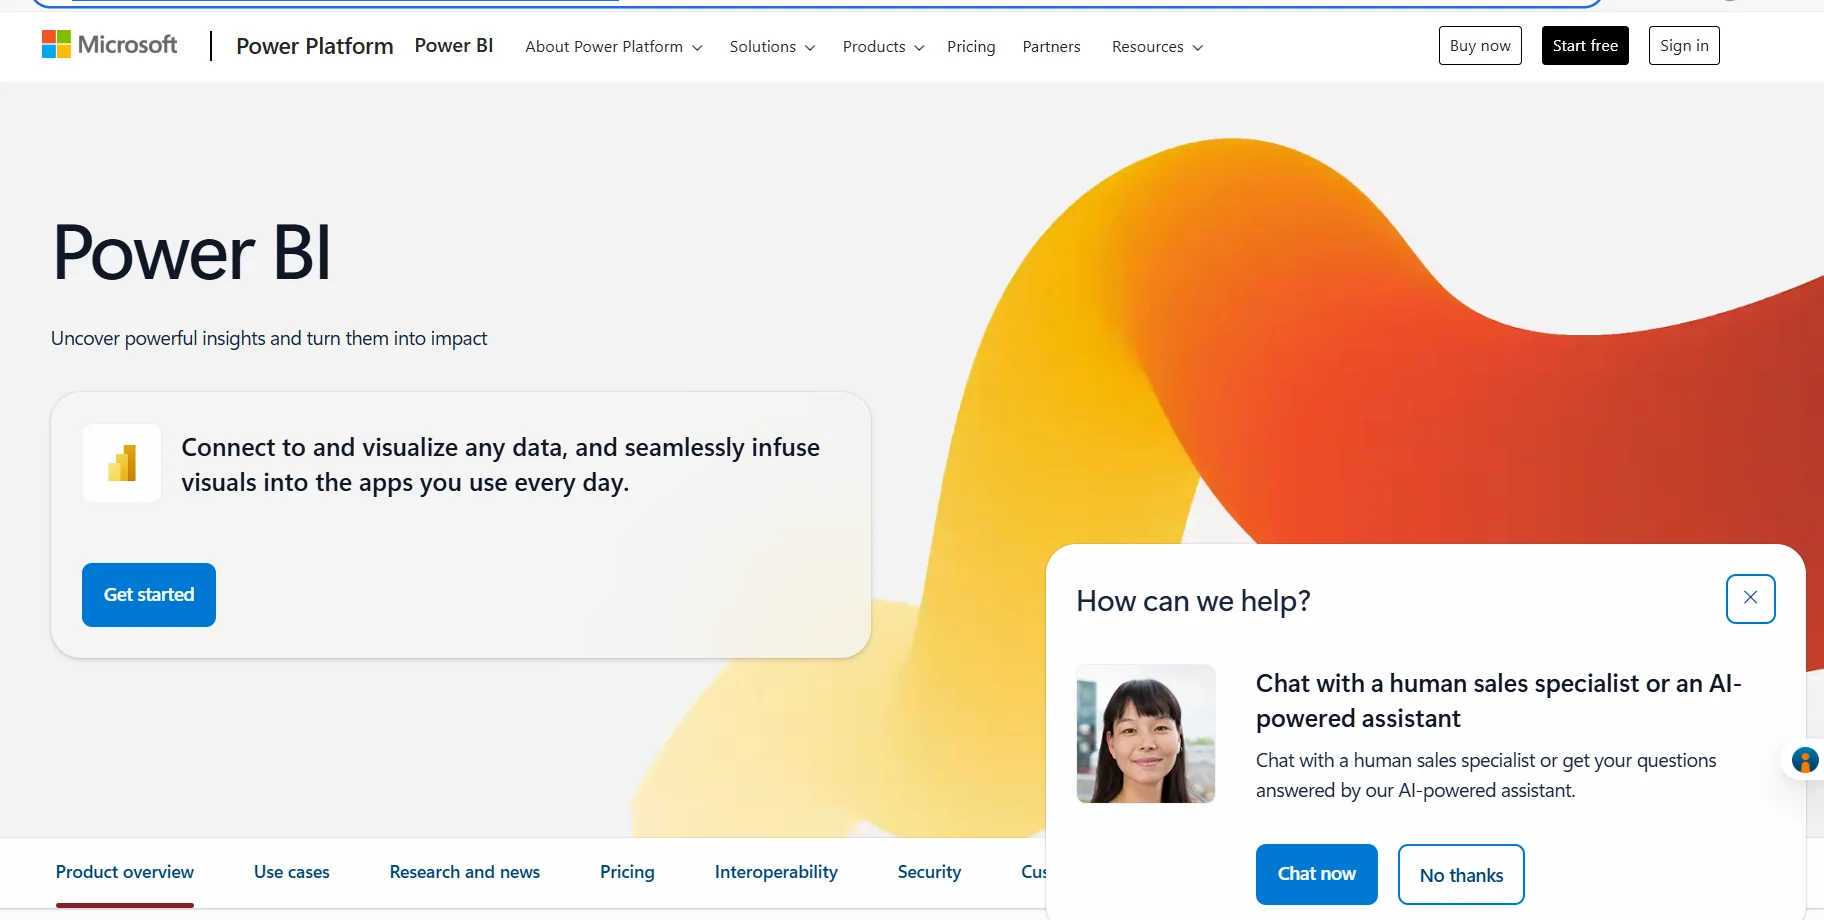
Task: Start a conversation with Chat now
Action: tap(1316, 874)
